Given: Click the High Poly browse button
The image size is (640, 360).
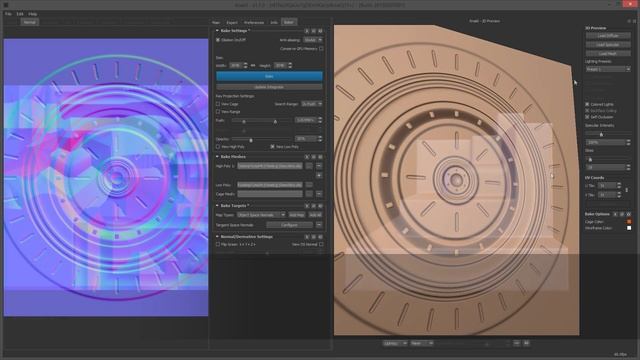Looking at the screenshot, I should click(309, 166).
